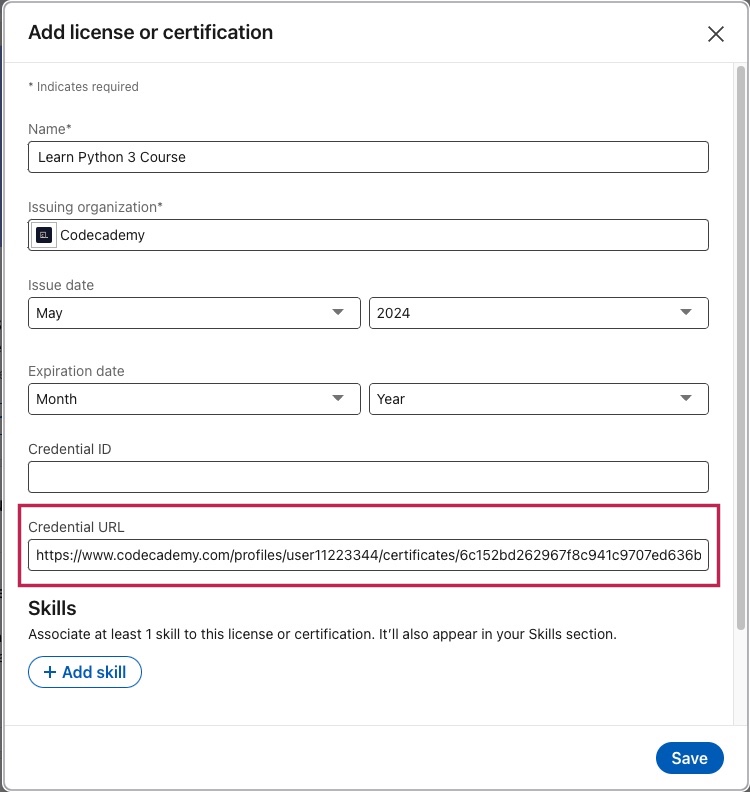Click the Credential ID label text
The width and height of the screenshot is (750, 792).
point(70,449)
